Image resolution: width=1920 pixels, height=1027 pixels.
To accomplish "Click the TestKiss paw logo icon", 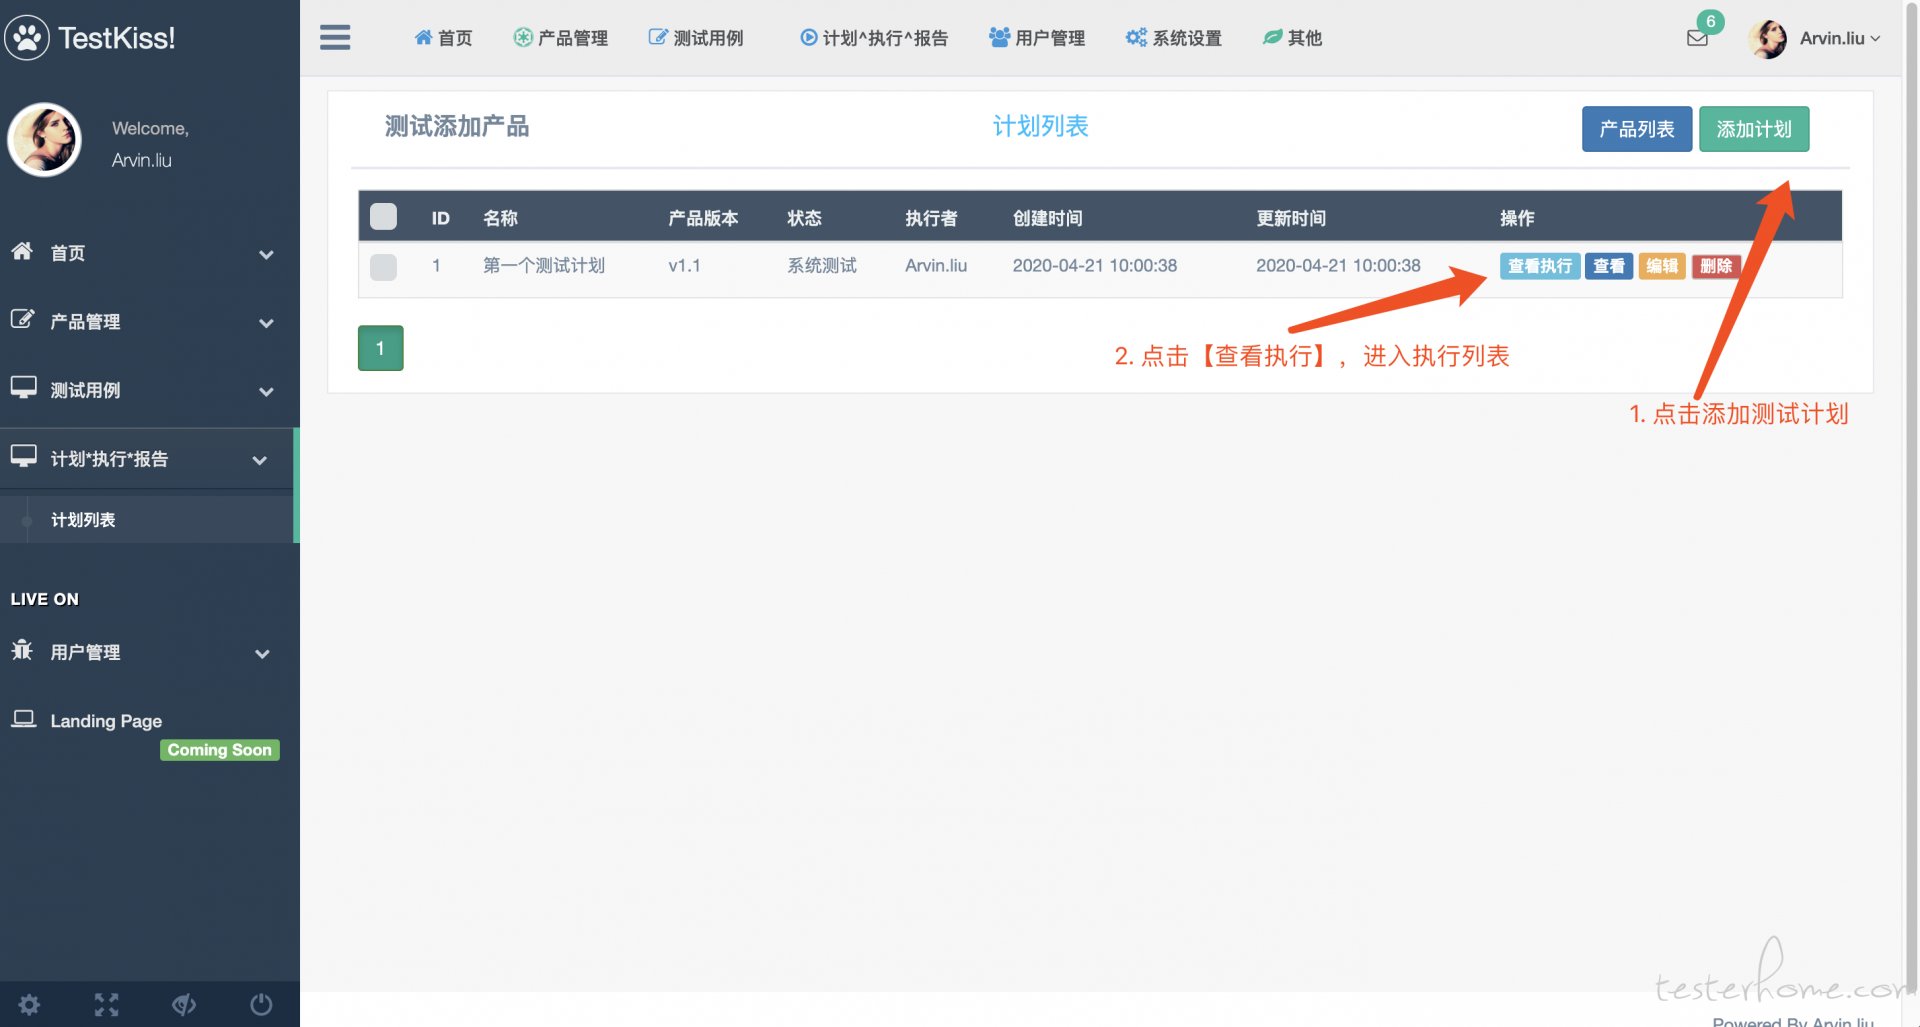I will click(27, 38).
